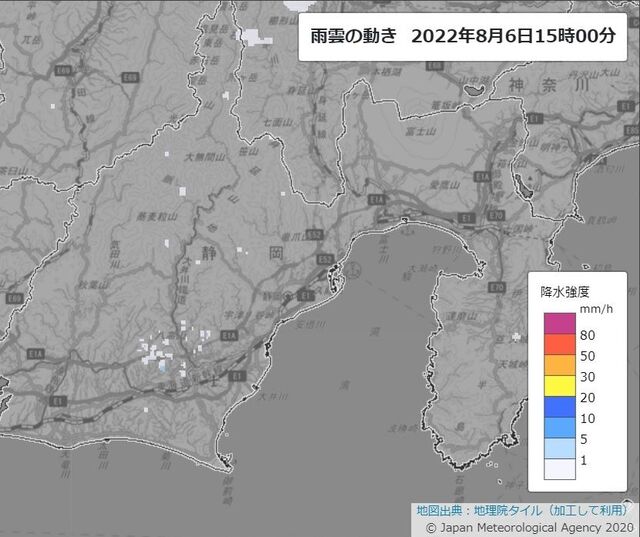Click the yellow 20-30 mm/h legend swatch
Viewport: 640px width, 537px height.
tap(560, 386)
